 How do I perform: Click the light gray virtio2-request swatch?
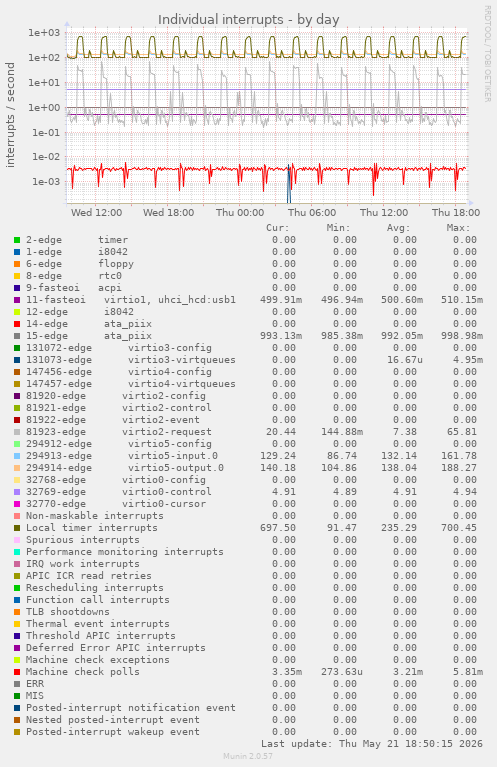click(x=17, y=432)
